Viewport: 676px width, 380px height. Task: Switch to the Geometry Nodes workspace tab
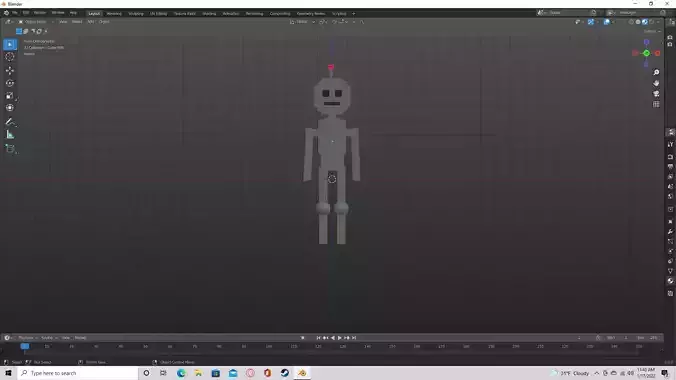(311, 13)
